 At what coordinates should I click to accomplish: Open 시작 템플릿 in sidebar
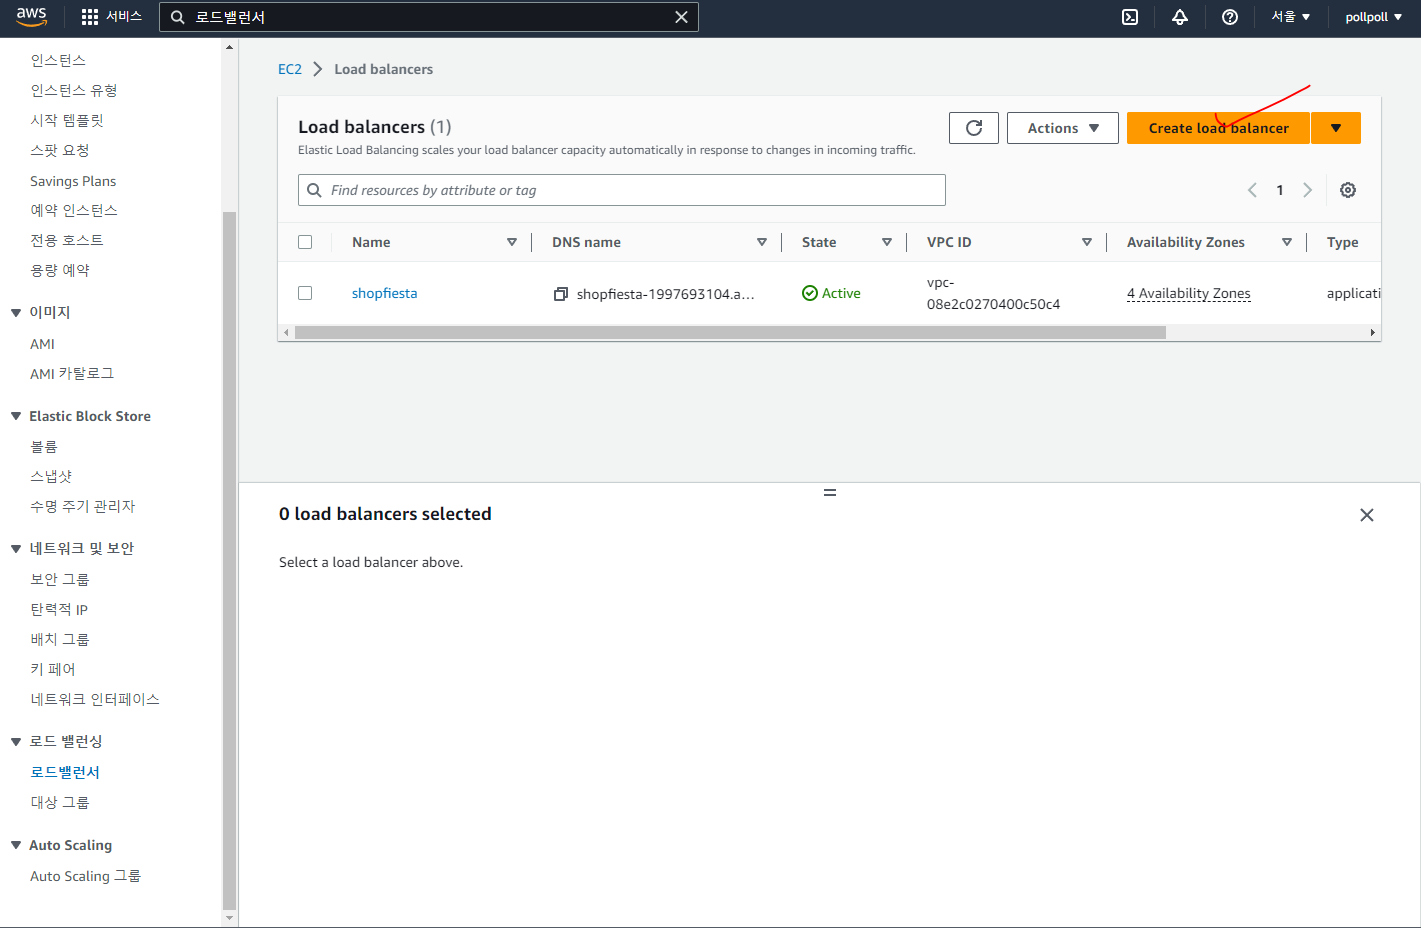pos(67,120)
